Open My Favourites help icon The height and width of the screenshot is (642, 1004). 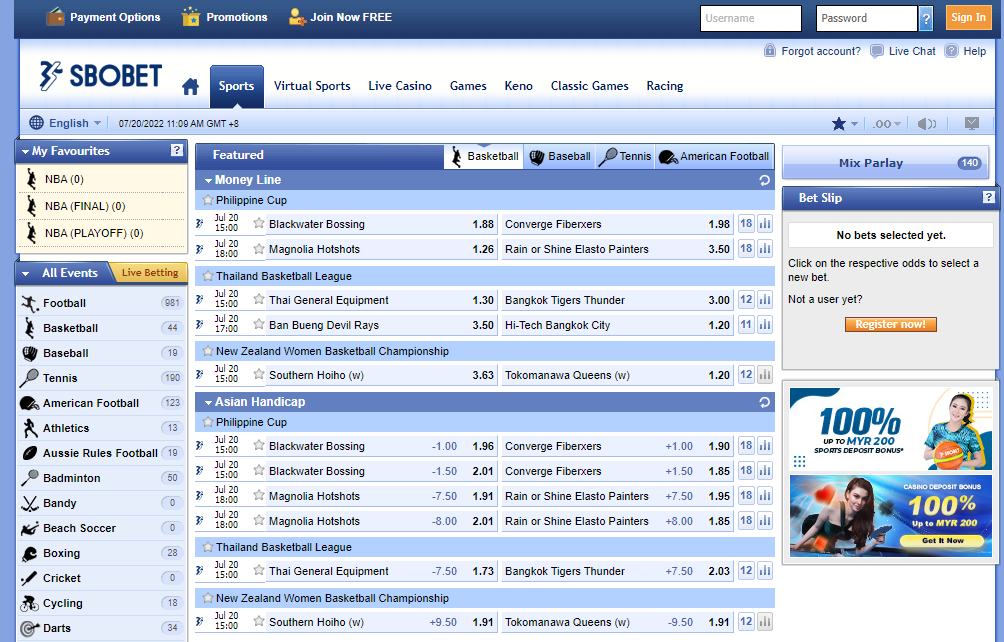pyautogui.click(x=177, y=151)
